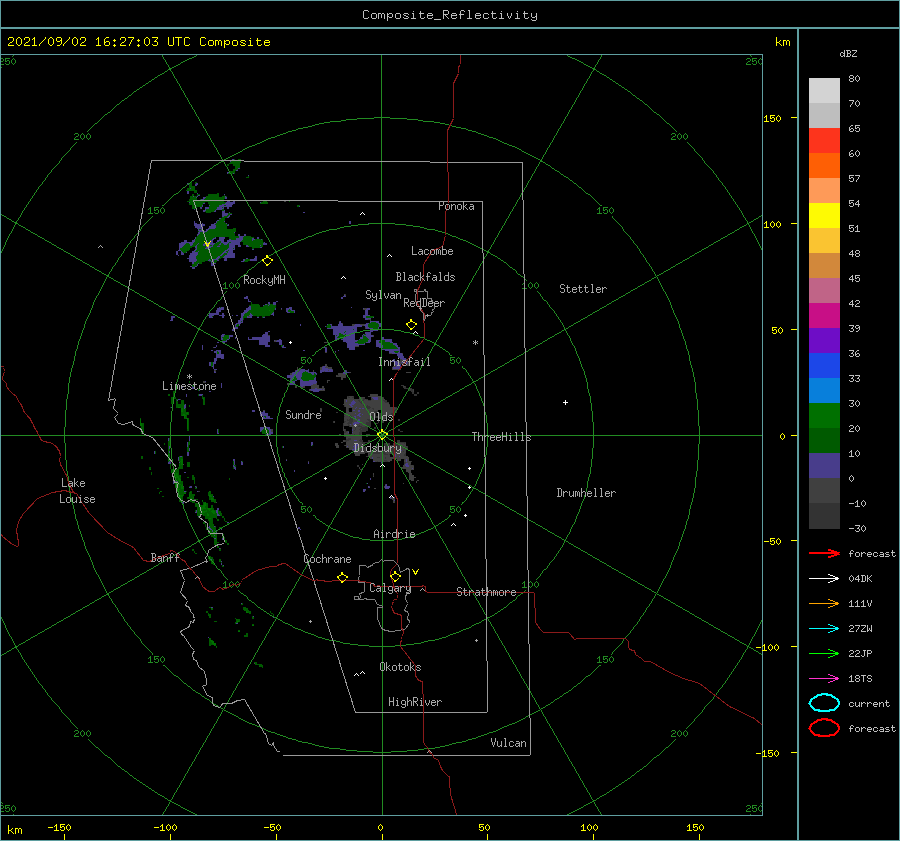This screenshot has width=900, height=841.
Task: Click the Okotoks city label
Action: (400, 667)
